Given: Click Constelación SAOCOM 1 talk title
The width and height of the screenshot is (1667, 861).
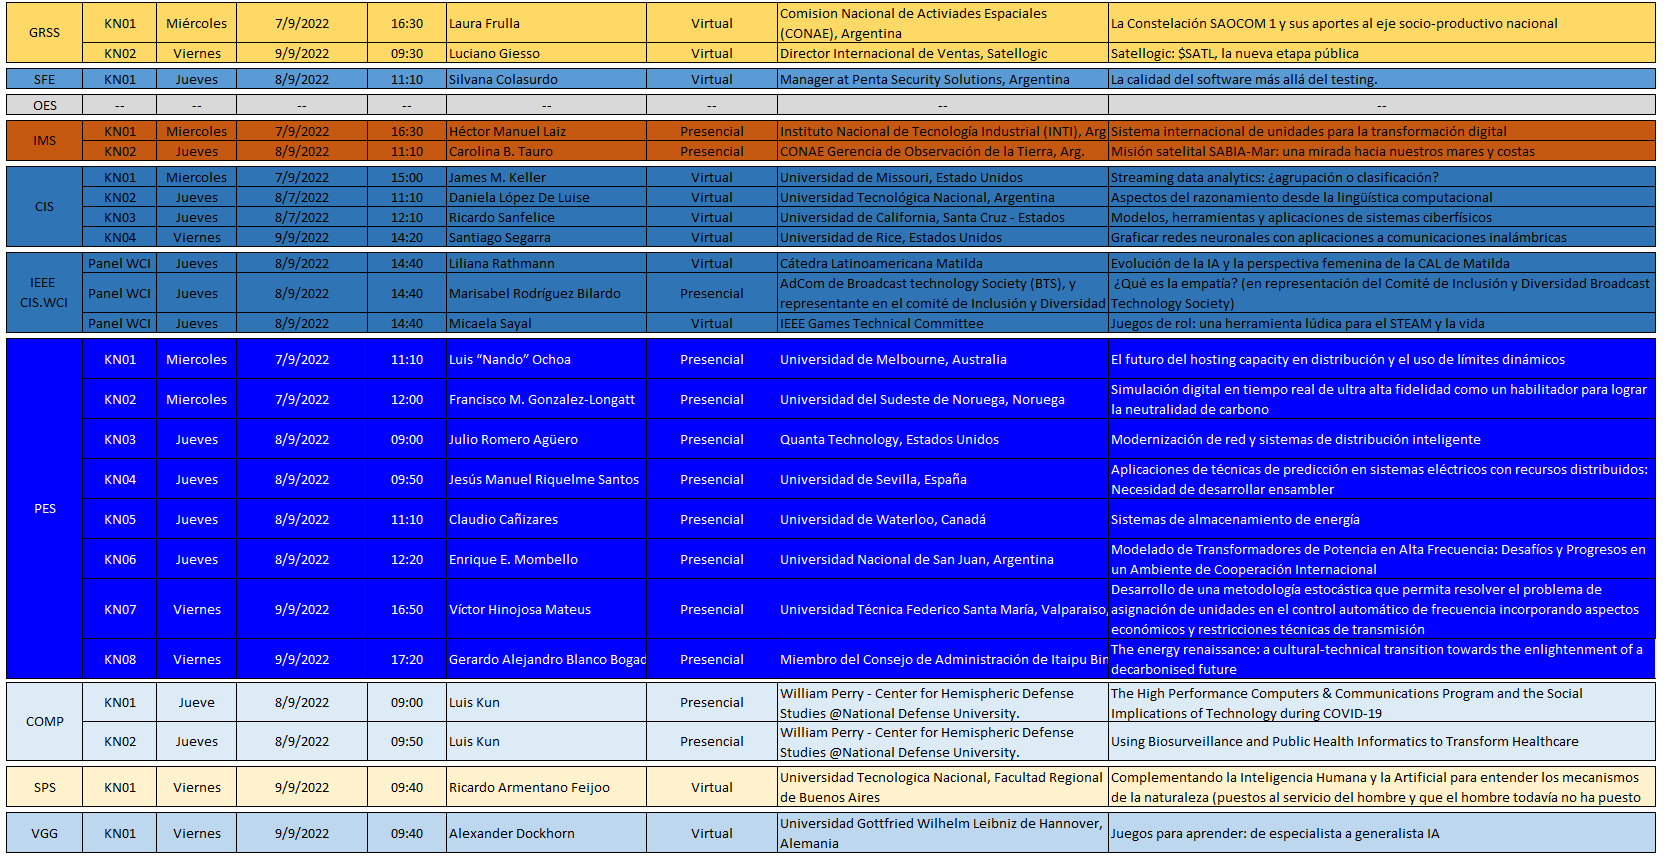Looking at the screenshot, I should (1334, 23).
